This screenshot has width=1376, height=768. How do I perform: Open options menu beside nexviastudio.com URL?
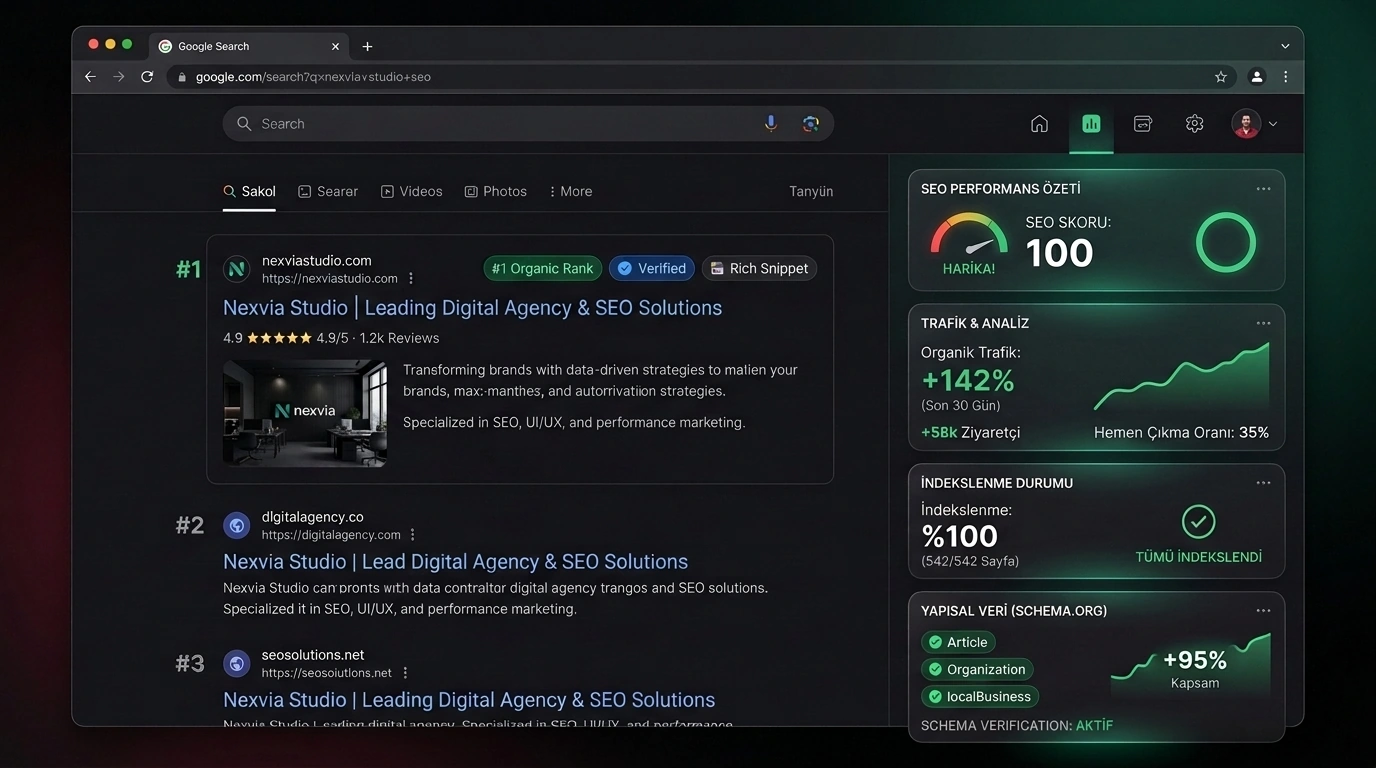pos(411,279)
